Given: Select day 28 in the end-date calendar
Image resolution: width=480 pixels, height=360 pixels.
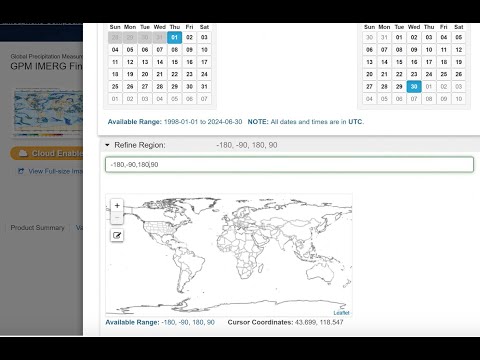Looking at the screenshot, I should click(x=384, y=87).
